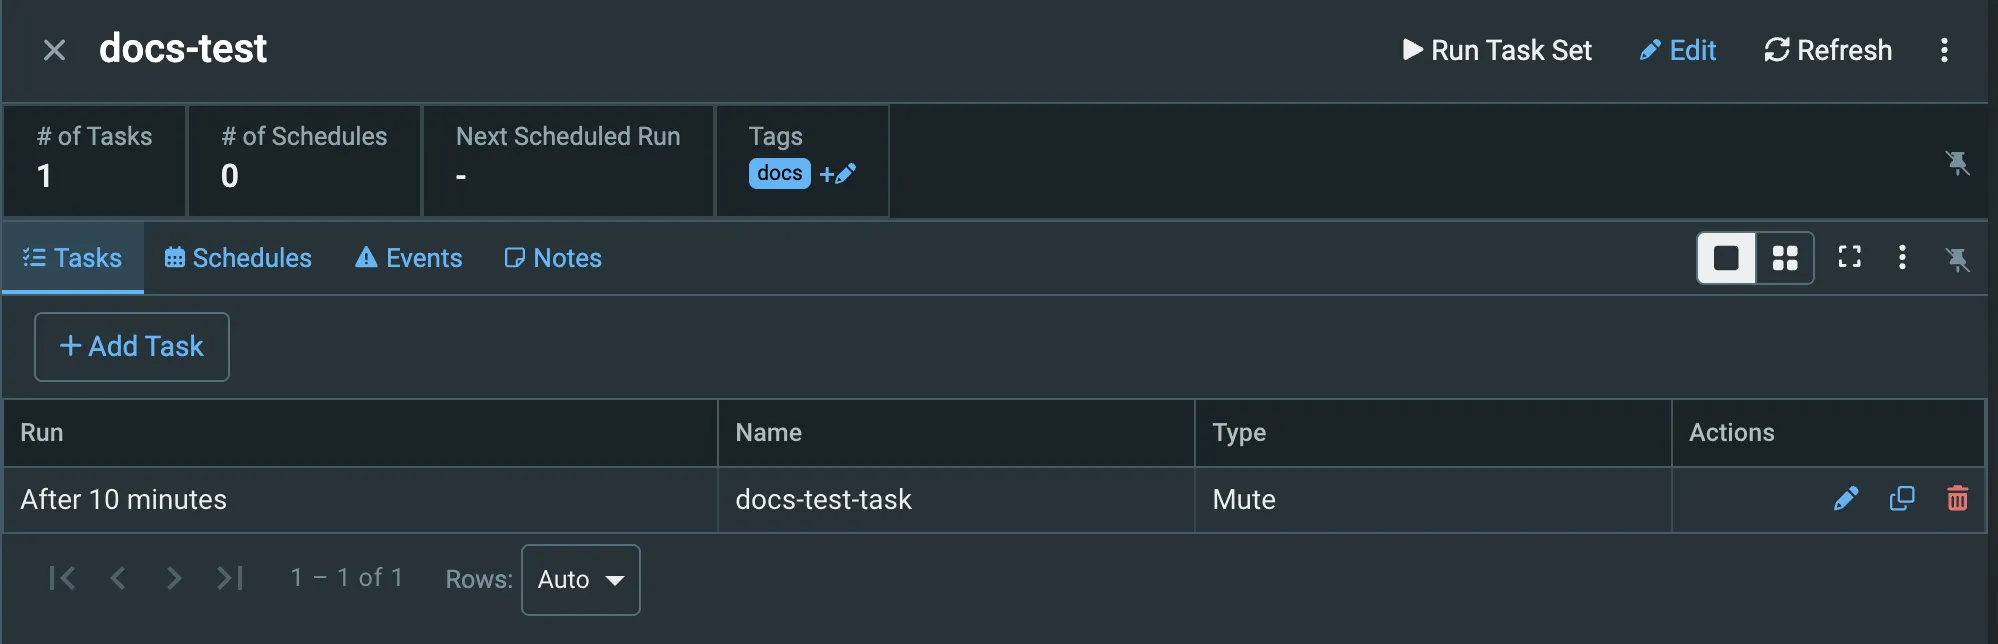Select the docs tag chip
The image size is (1998, 644).
(779, 173)
